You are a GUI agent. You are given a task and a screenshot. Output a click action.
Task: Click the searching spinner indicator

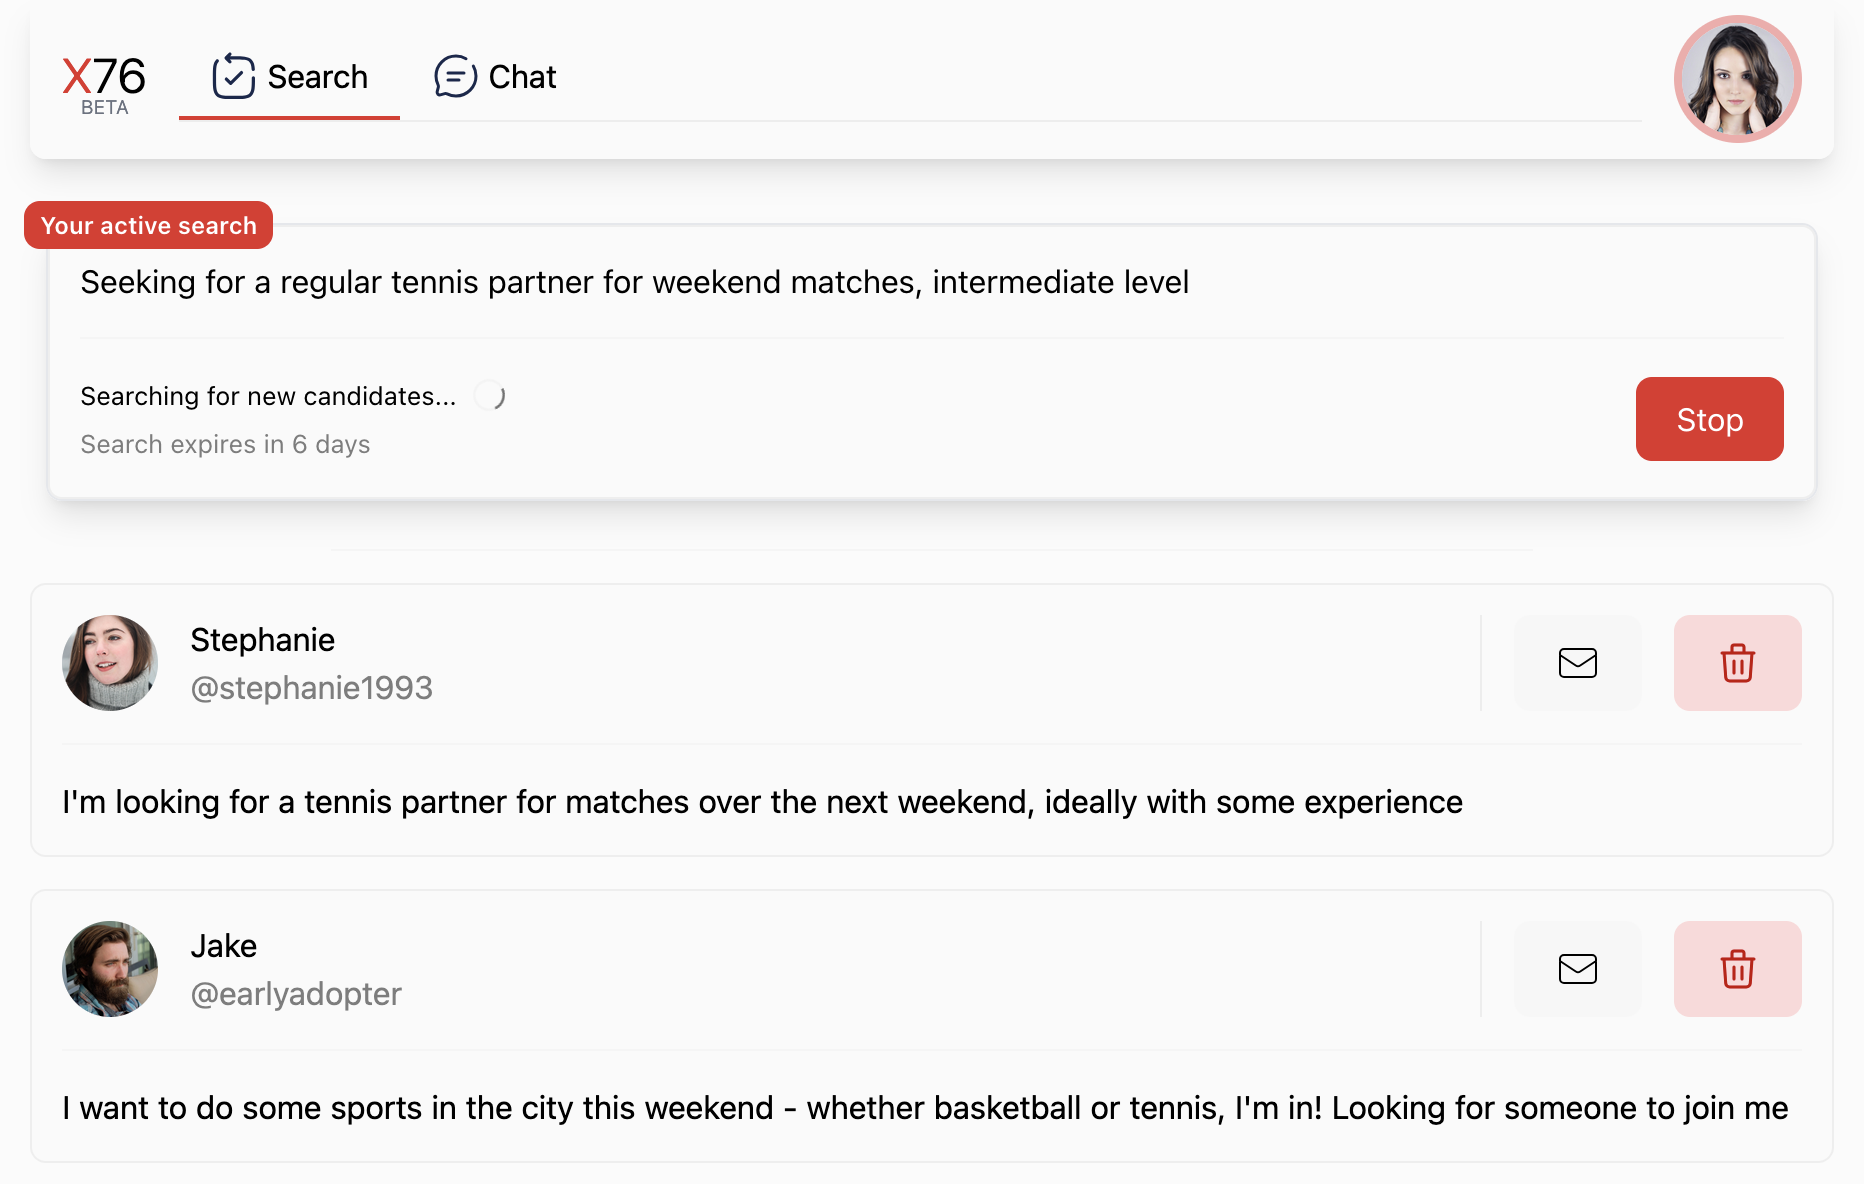[x=491, y=396]
